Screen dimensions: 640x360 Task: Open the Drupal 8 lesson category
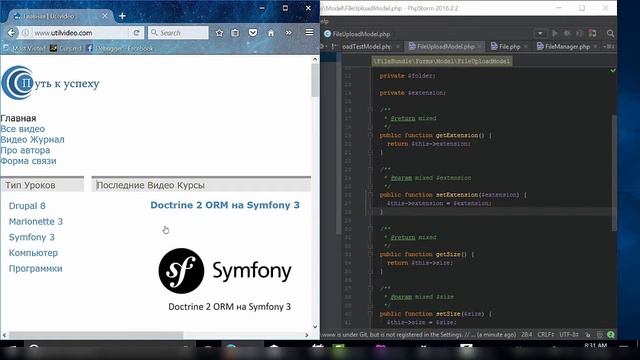pyautogui.click(x=27, y=206)
